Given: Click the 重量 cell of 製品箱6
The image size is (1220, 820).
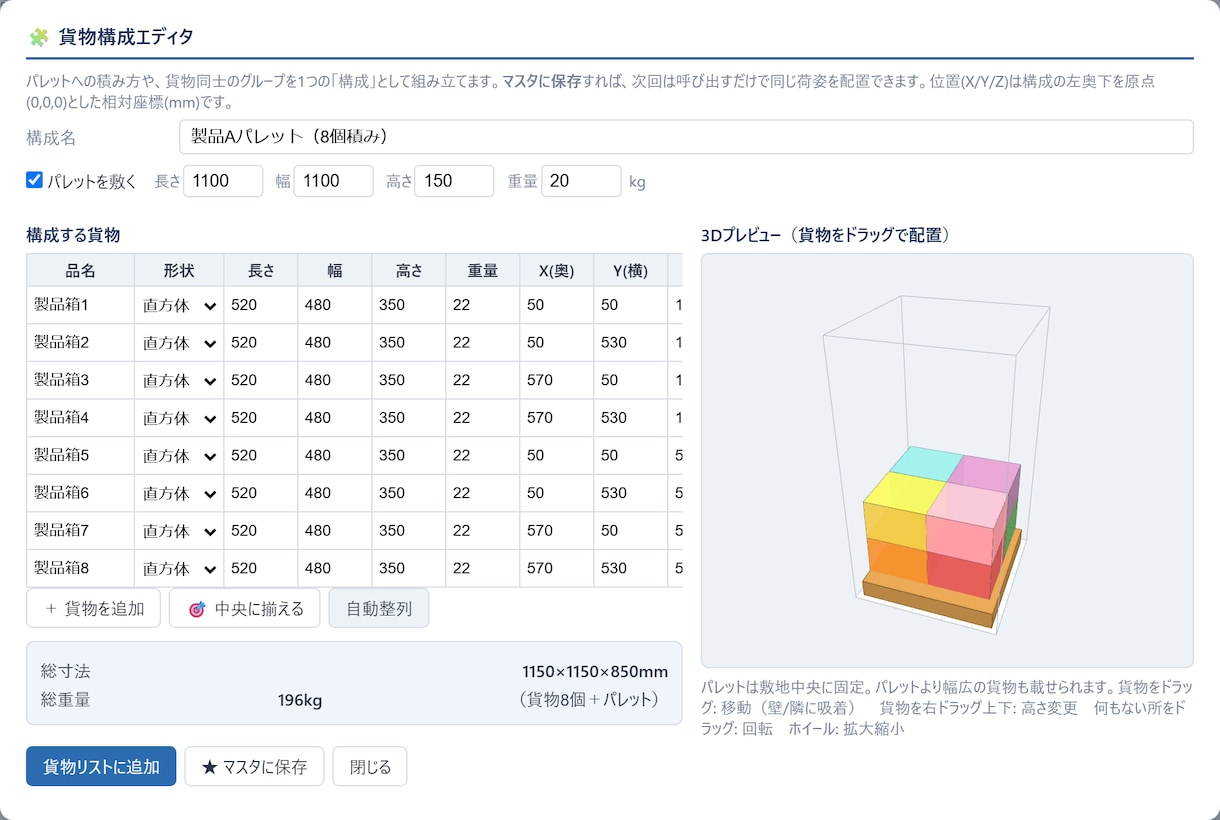Looking at the screenshot, I should click(482, 493).
